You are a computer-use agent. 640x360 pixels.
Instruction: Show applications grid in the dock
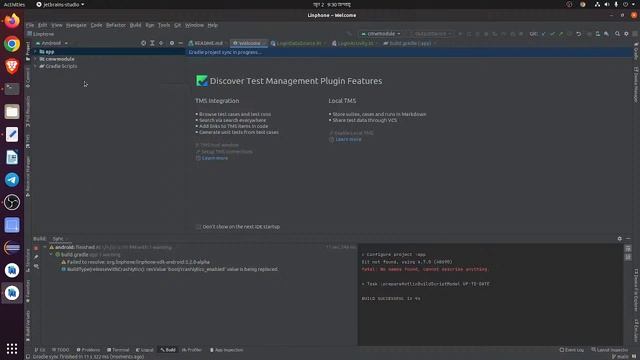12,348
